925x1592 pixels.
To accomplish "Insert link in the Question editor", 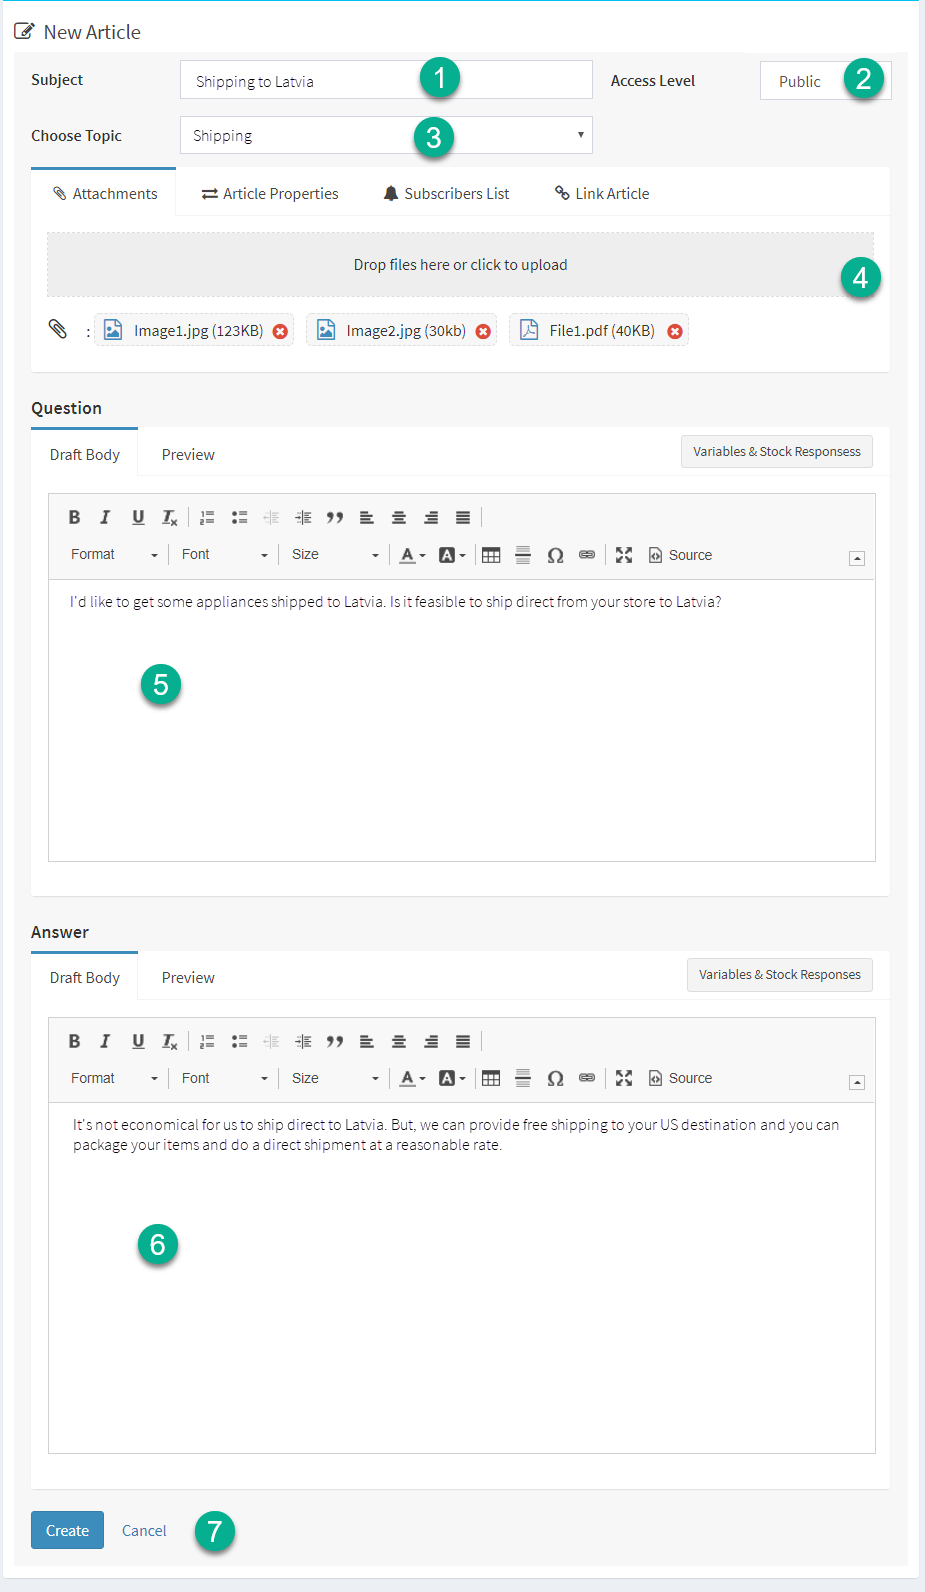I will (587, 555).
